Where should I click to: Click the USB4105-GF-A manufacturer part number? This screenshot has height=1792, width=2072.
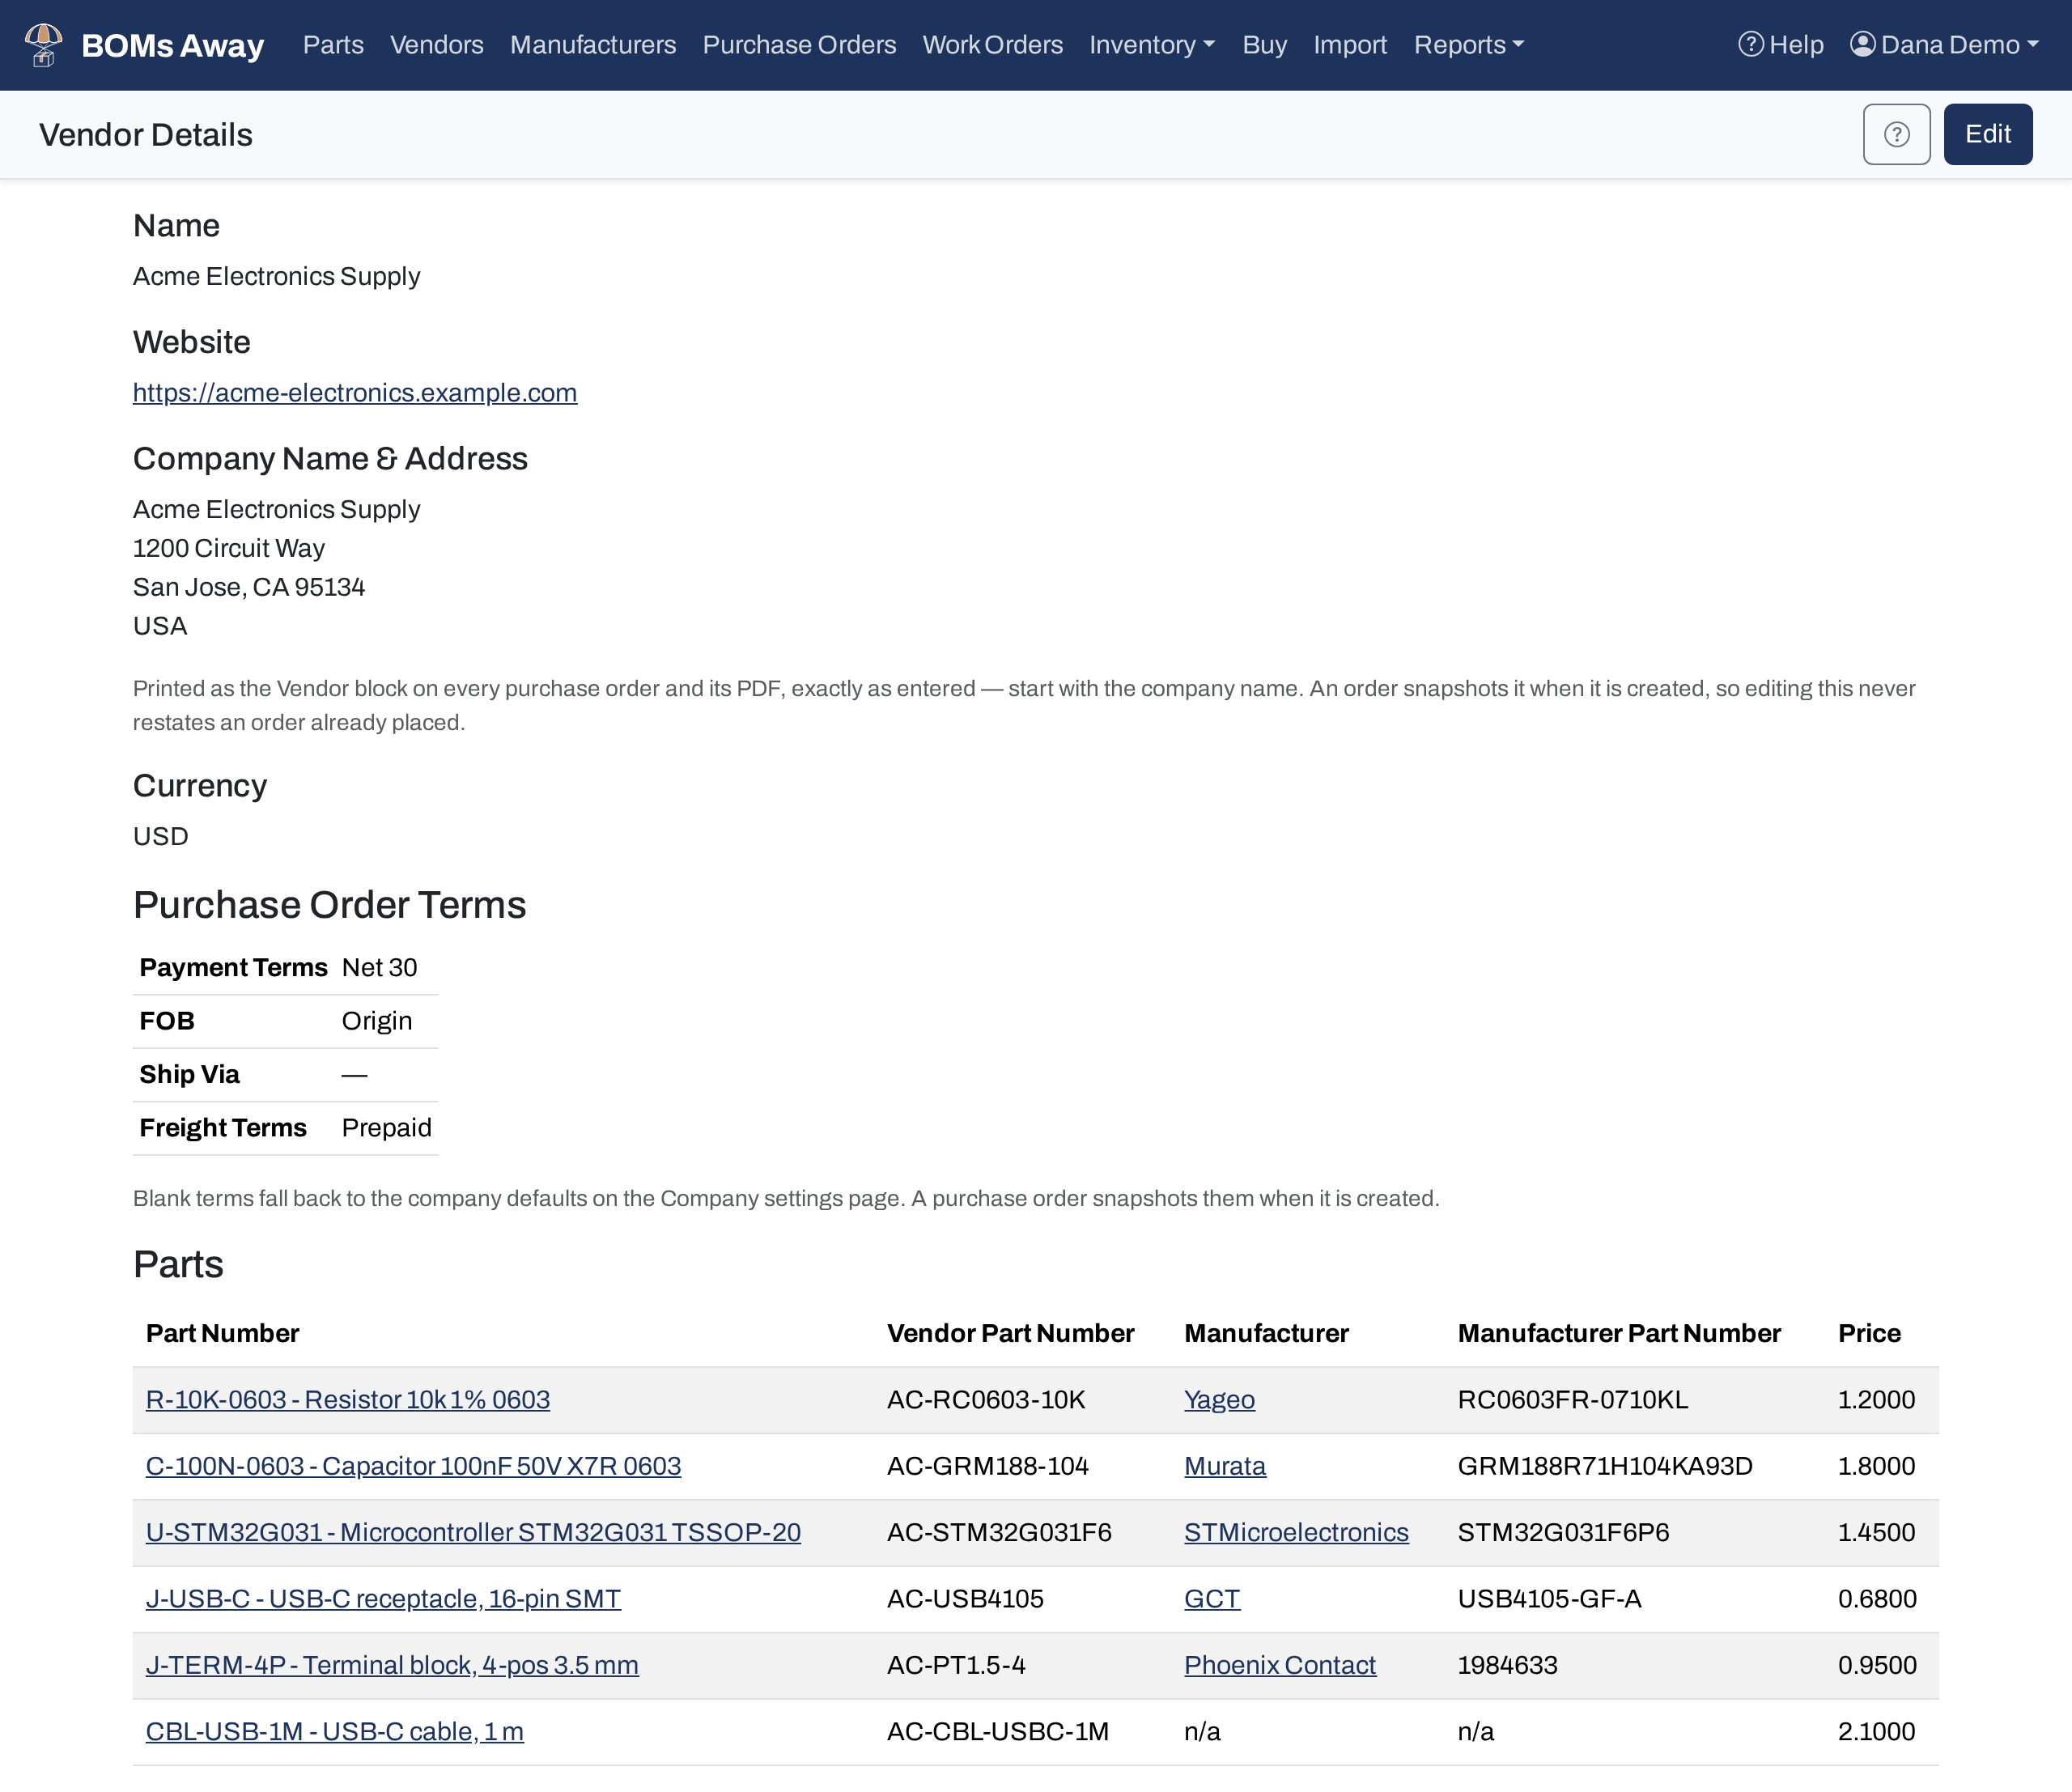point(1549,1598)
